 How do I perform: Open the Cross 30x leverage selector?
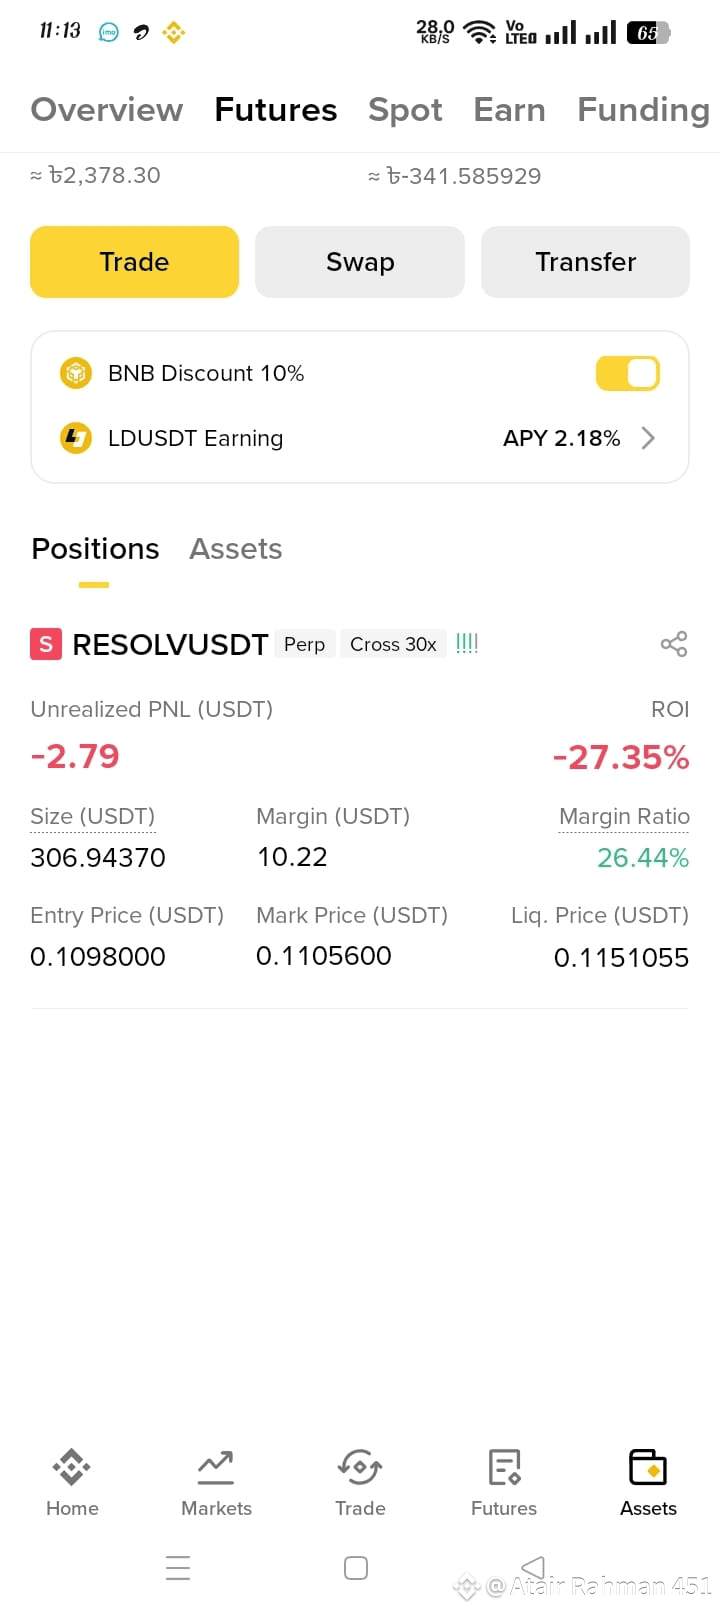click(x=393, y=644)
